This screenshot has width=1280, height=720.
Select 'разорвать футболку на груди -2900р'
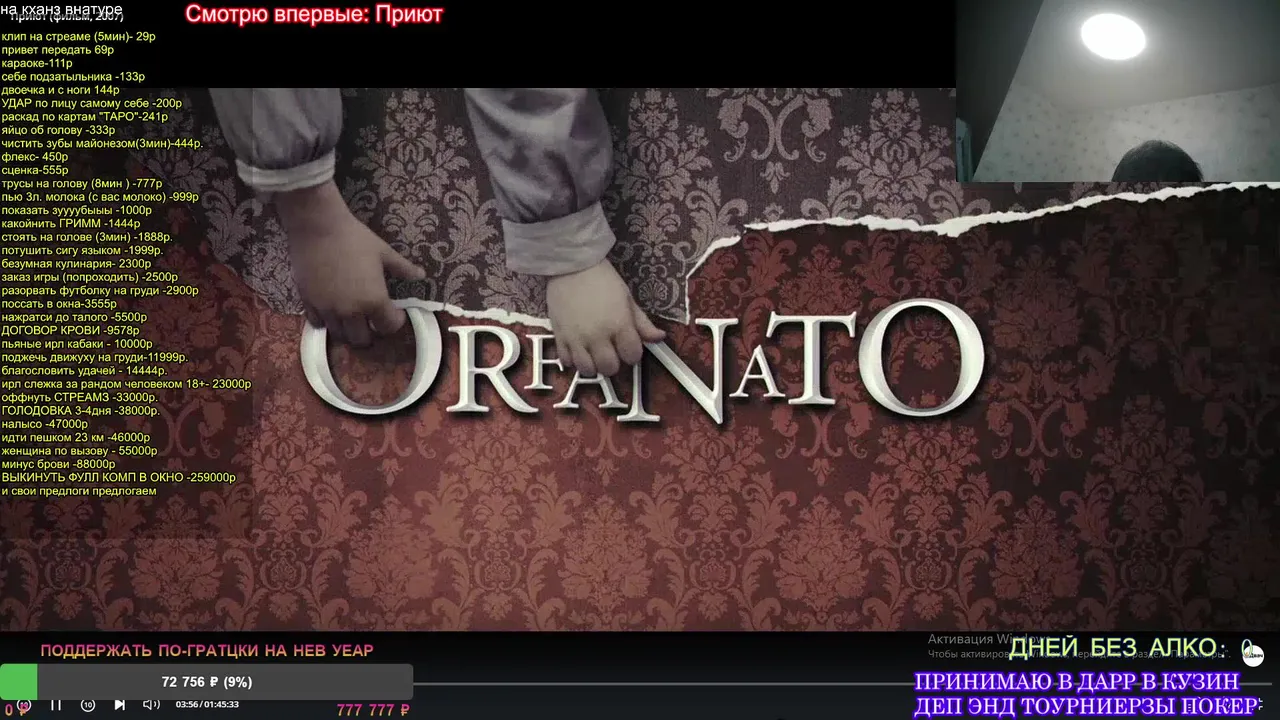100,290
